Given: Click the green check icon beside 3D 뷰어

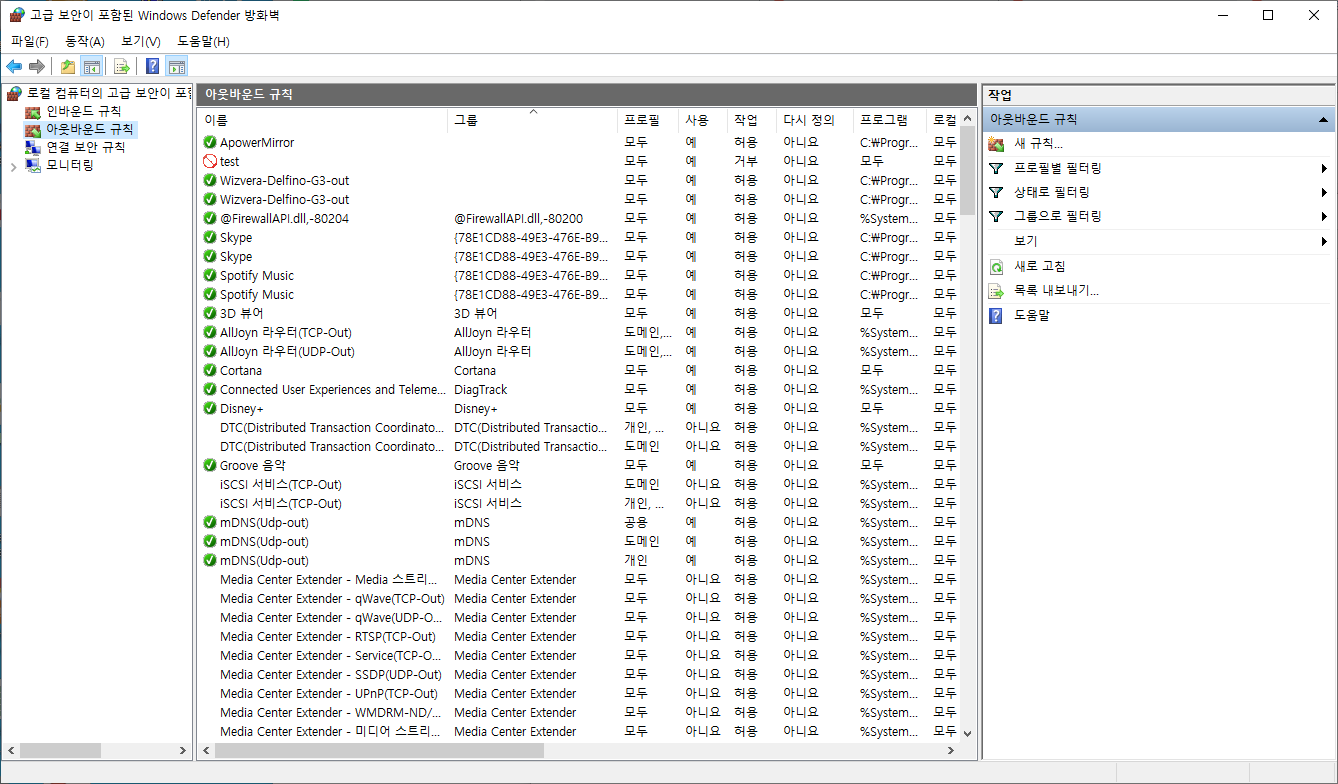Looking at the screenshot, I should pyautogui.click(x=210, y=313).
